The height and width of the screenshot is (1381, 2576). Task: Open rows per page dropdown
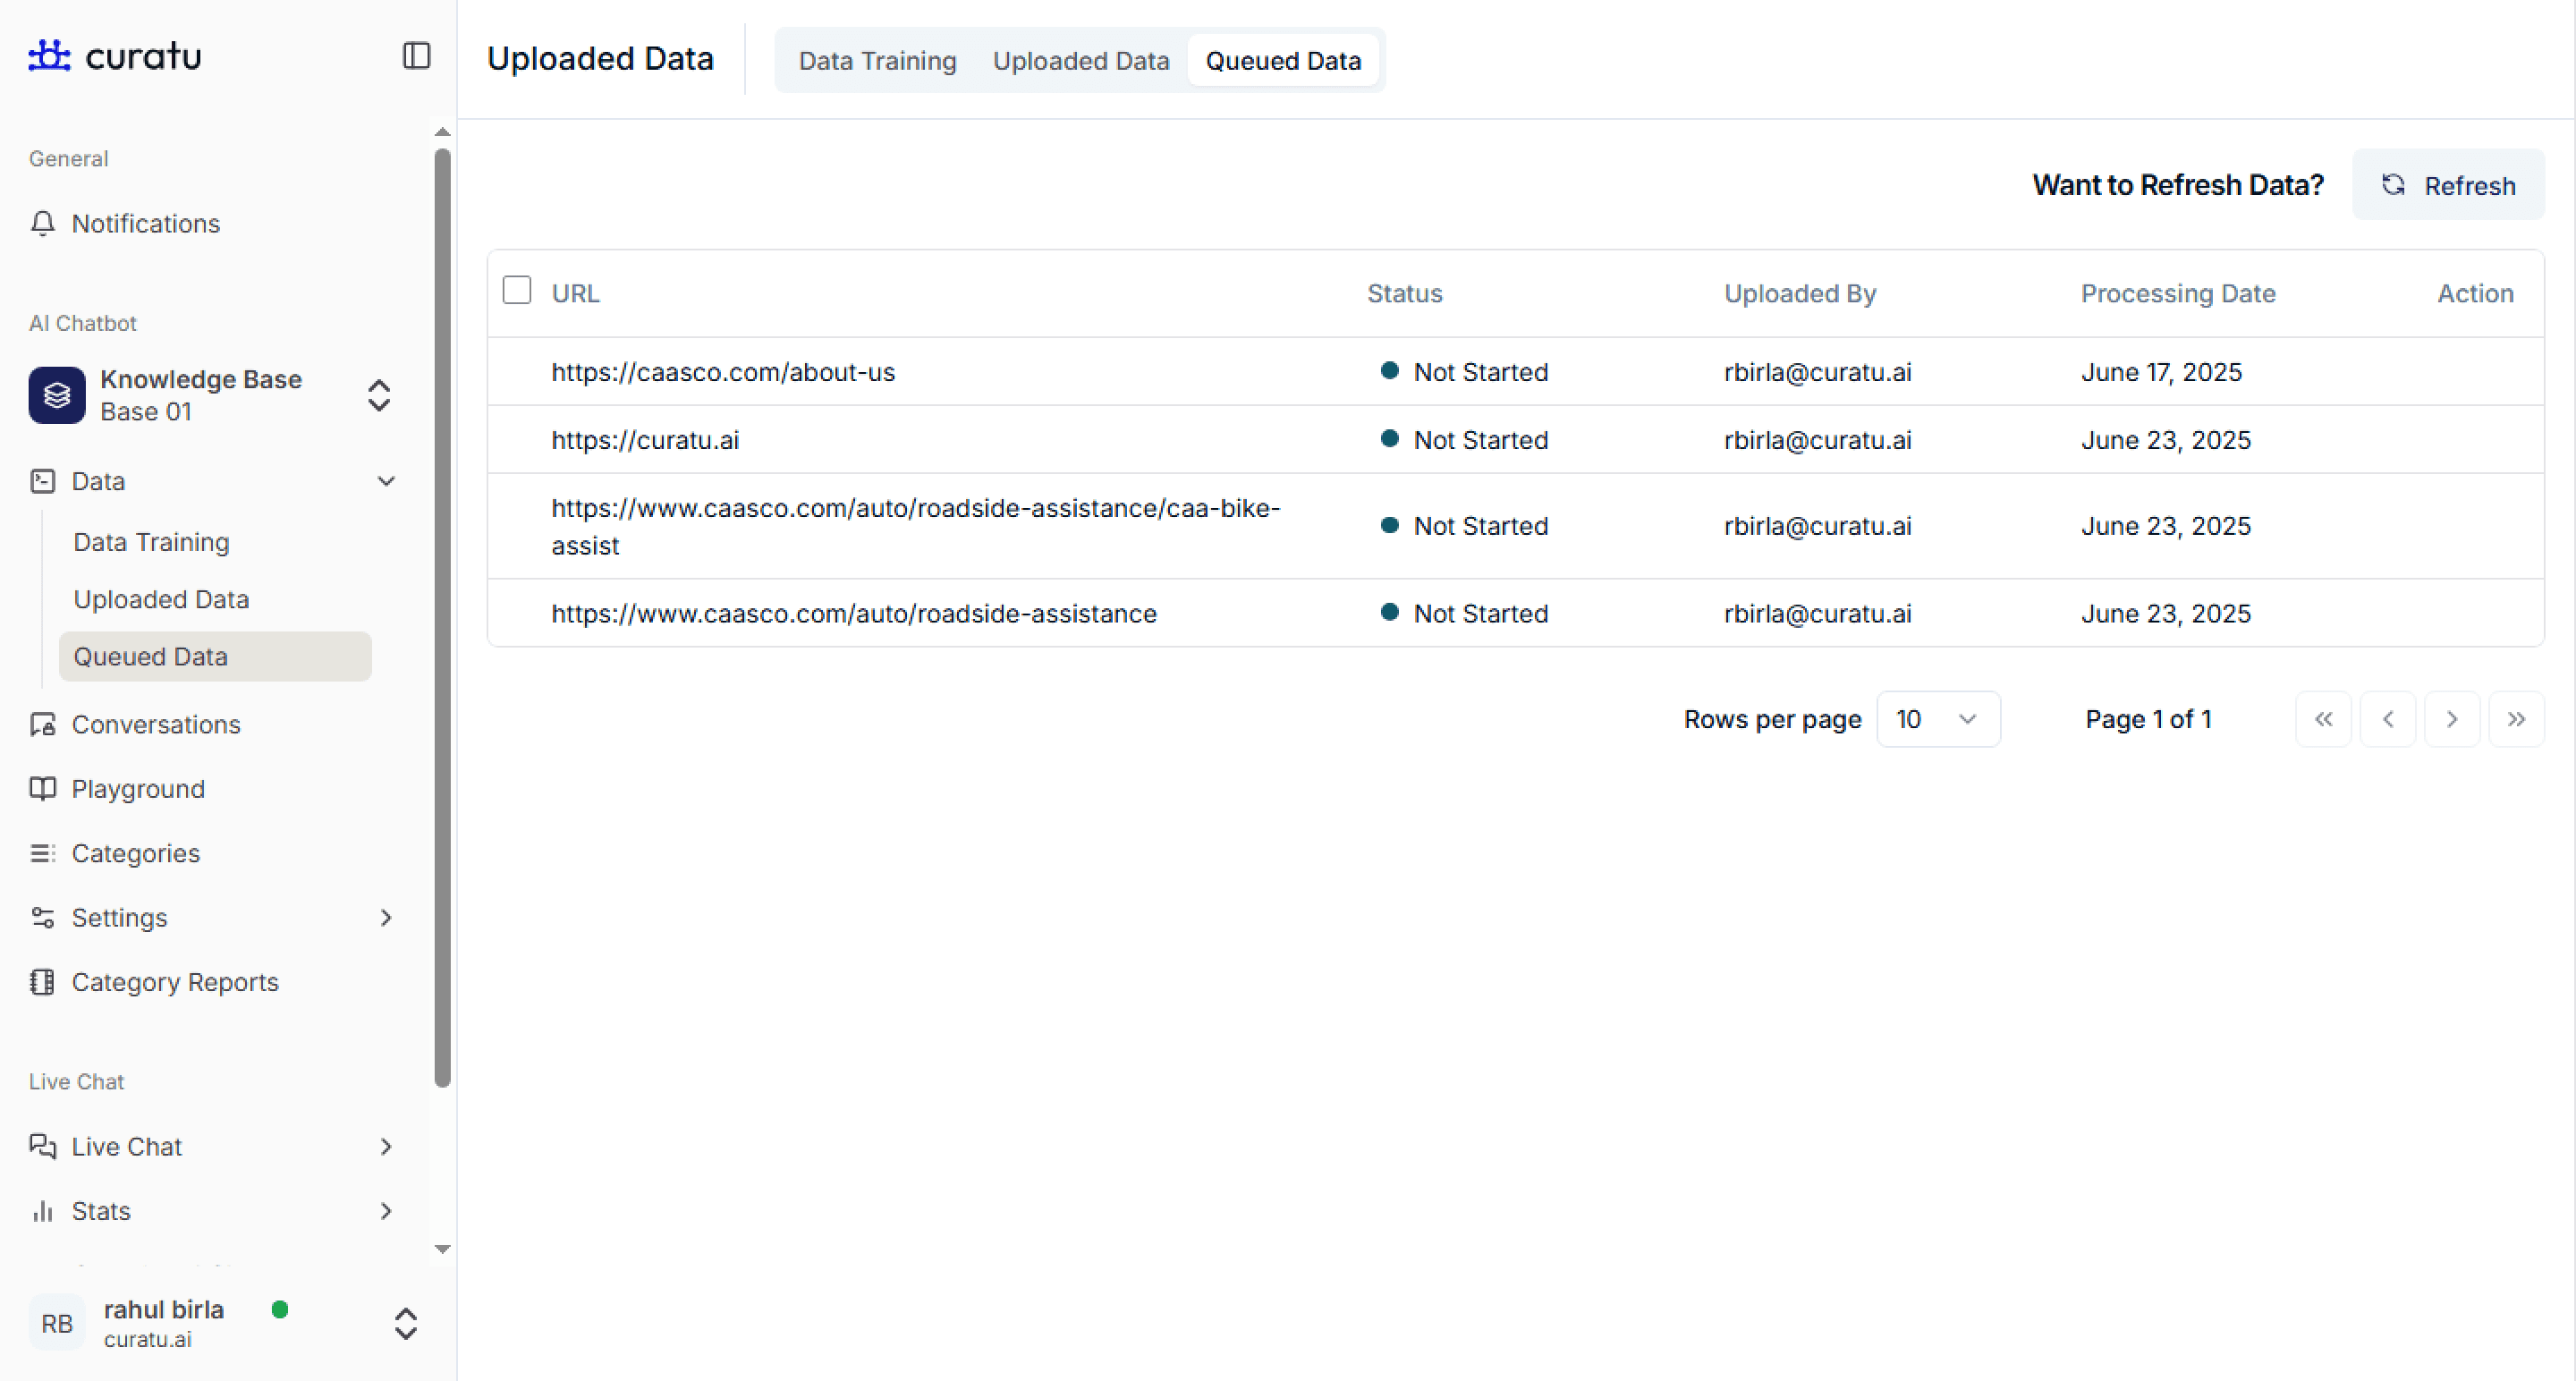(x=1938, y=719)
